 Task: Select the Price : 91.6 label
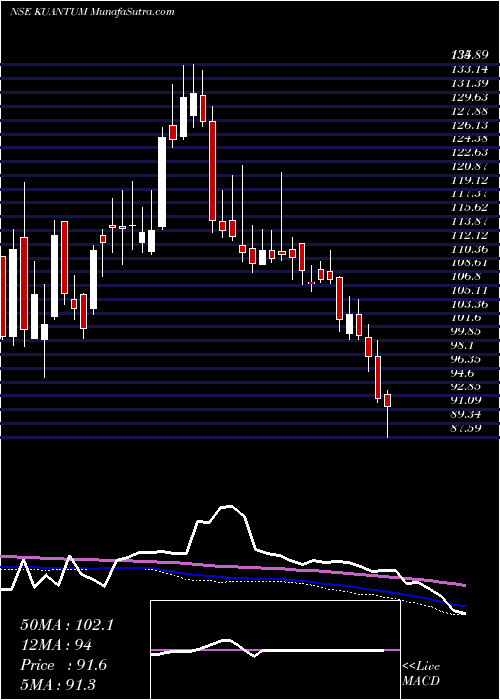pyautogui.click(x=63, y=665)
